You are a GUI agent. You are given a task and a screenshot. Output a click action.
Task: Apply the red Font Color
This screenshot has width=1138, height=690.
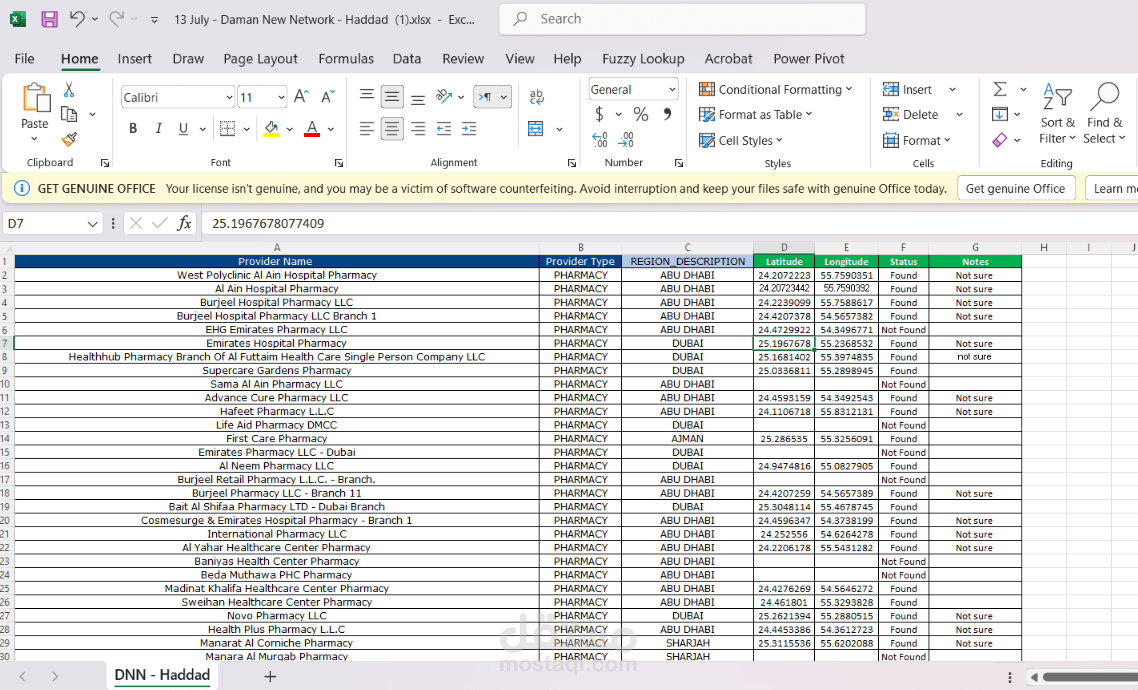[x=312, y=128]
